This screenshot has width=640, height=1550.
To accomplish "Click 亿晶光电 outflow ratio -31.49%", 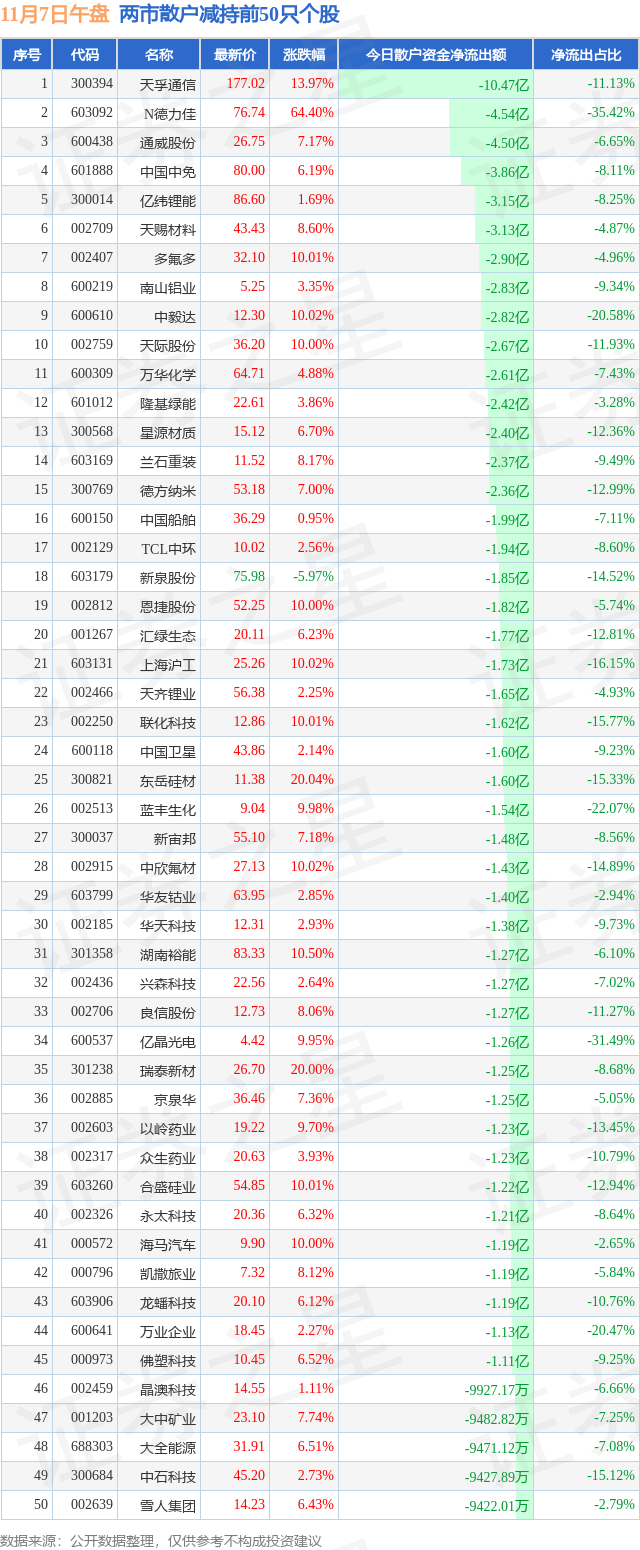I will (611, 1041).
